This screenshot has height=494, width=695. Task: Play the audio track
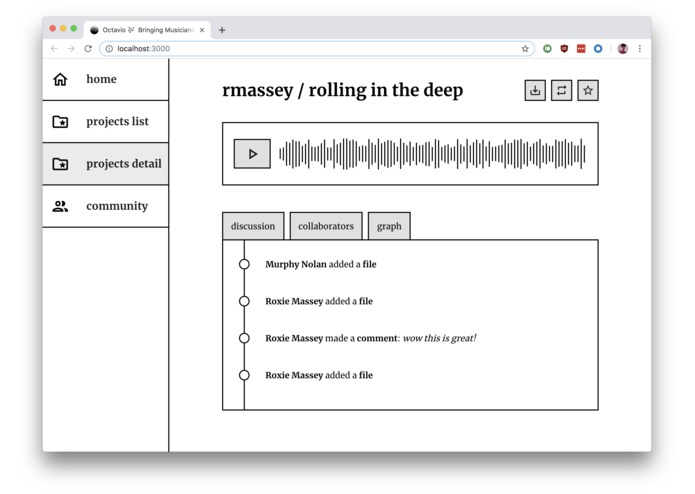(x=252, y=154)
